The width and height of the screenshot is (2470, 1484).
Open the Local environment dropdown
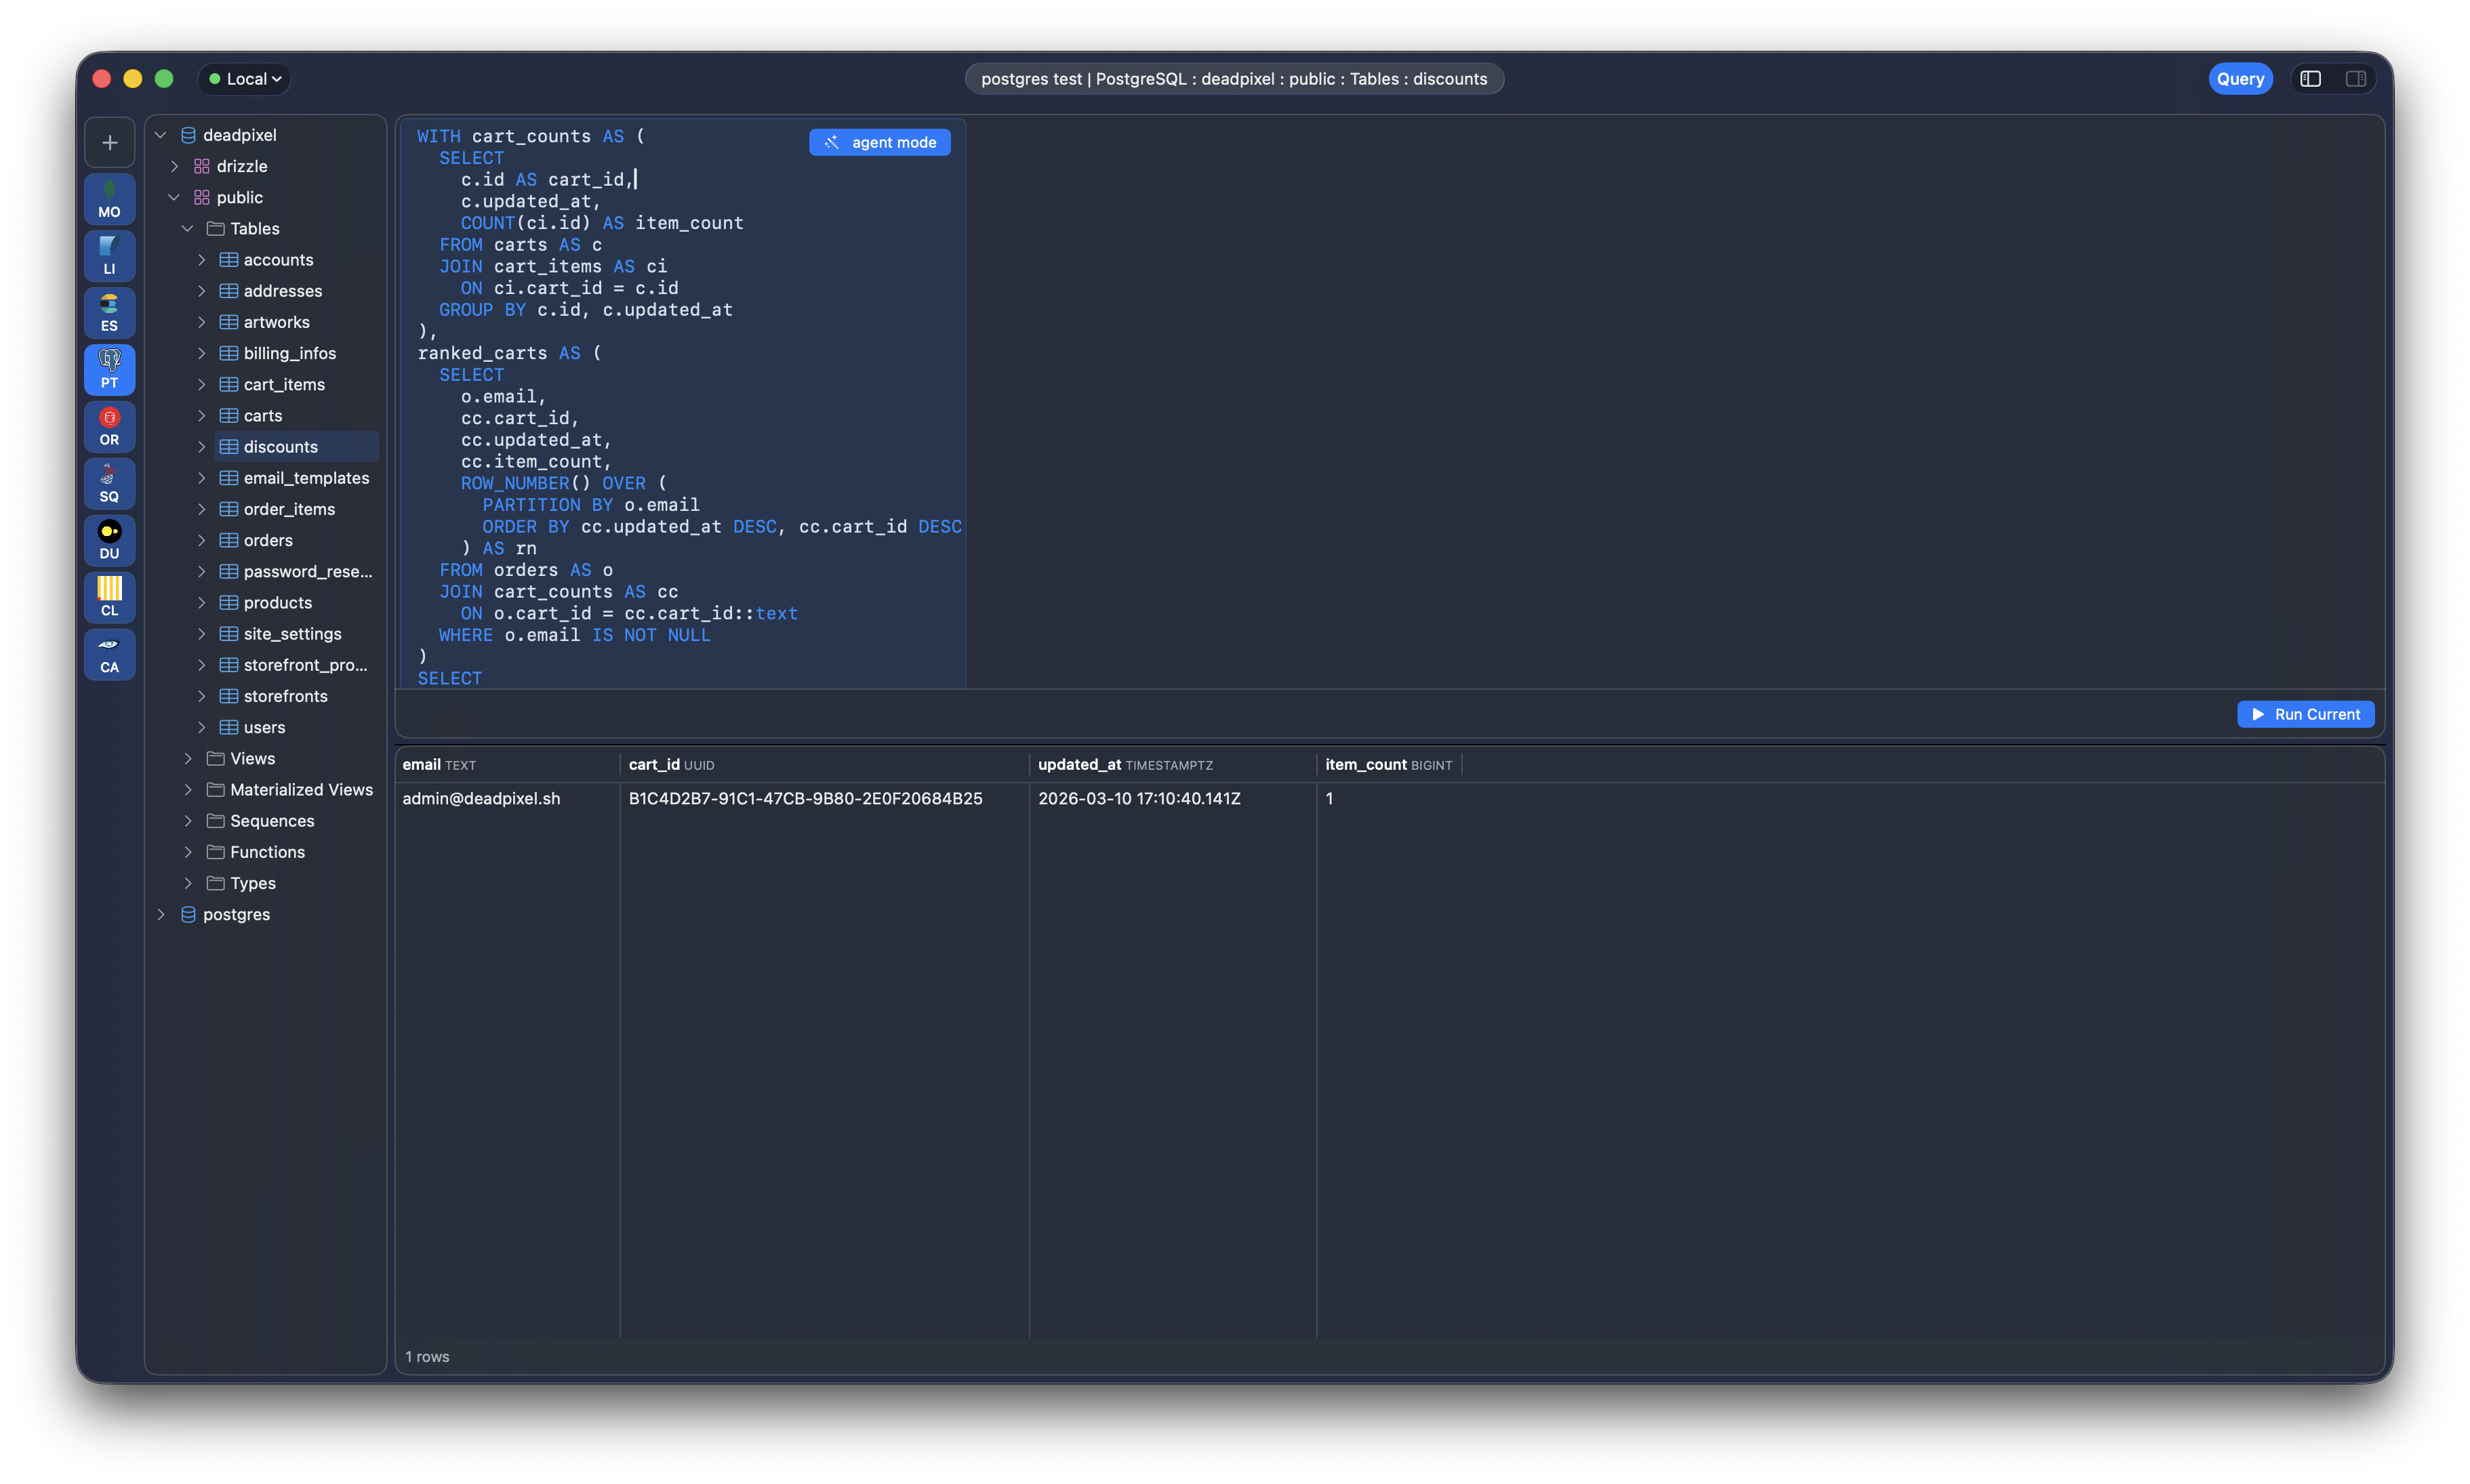pos(245,79)
